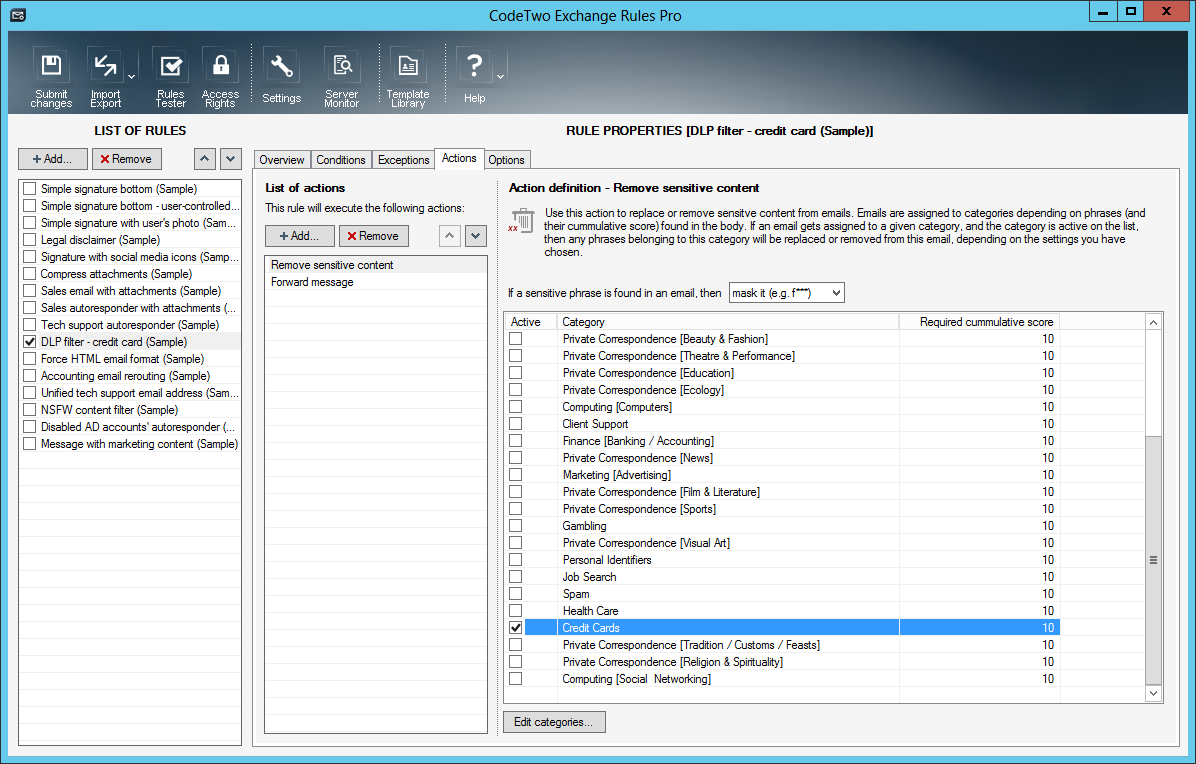Switch to the Conditions tab
The image size is (1196, 764).
click(341, 159)
